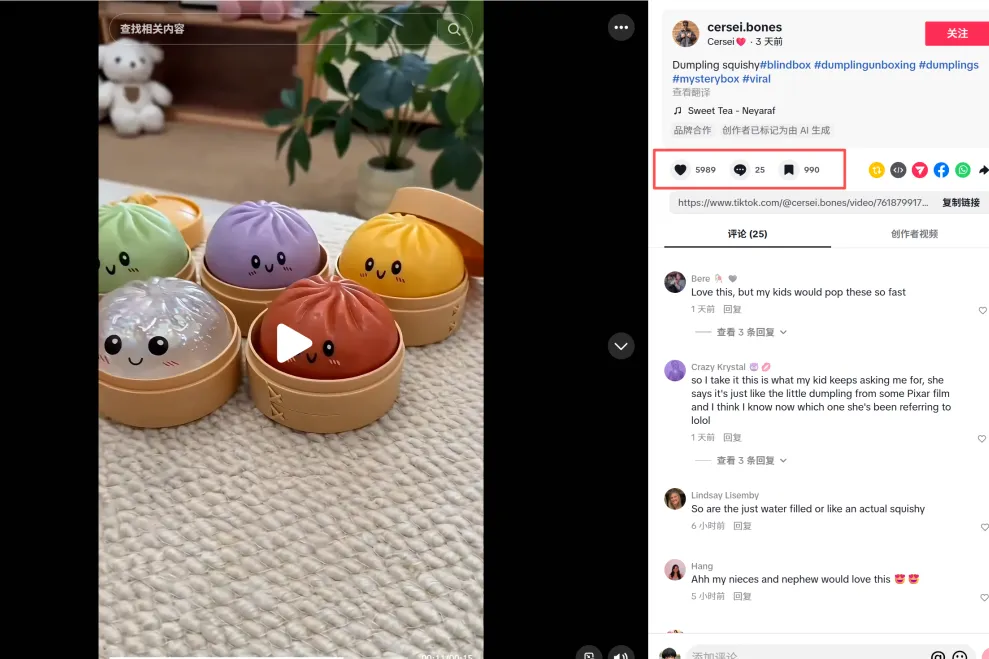
Task: Mute the video with the speaker icon
Action: tap(621, 655)
